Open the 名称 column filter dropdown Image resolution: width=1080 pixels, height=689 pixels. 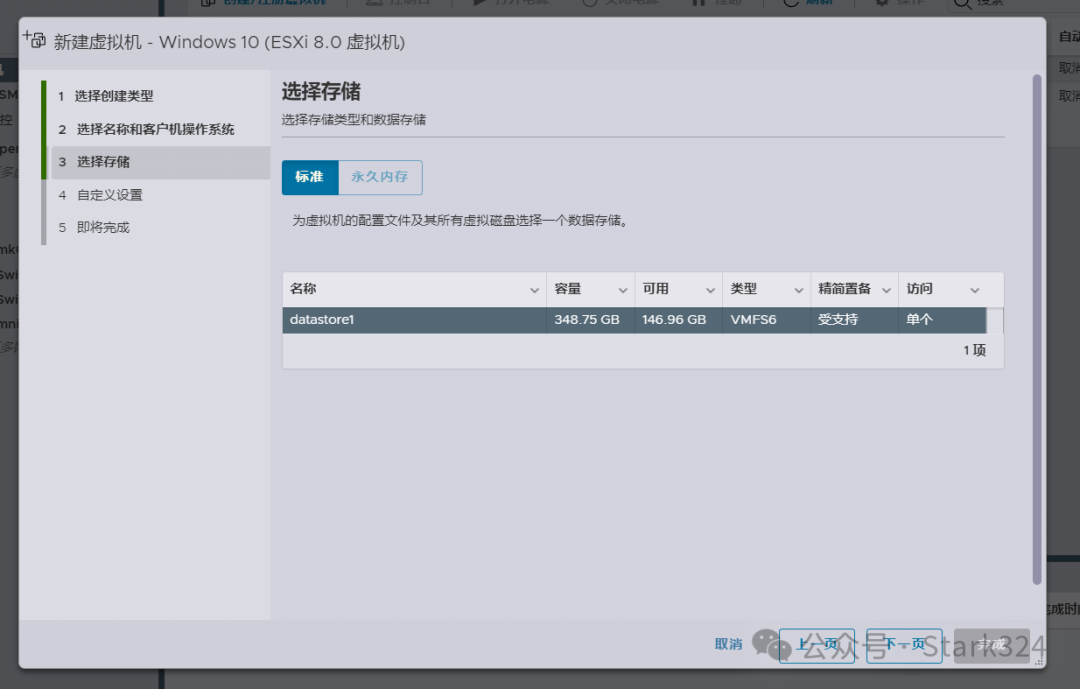(536, 289)
